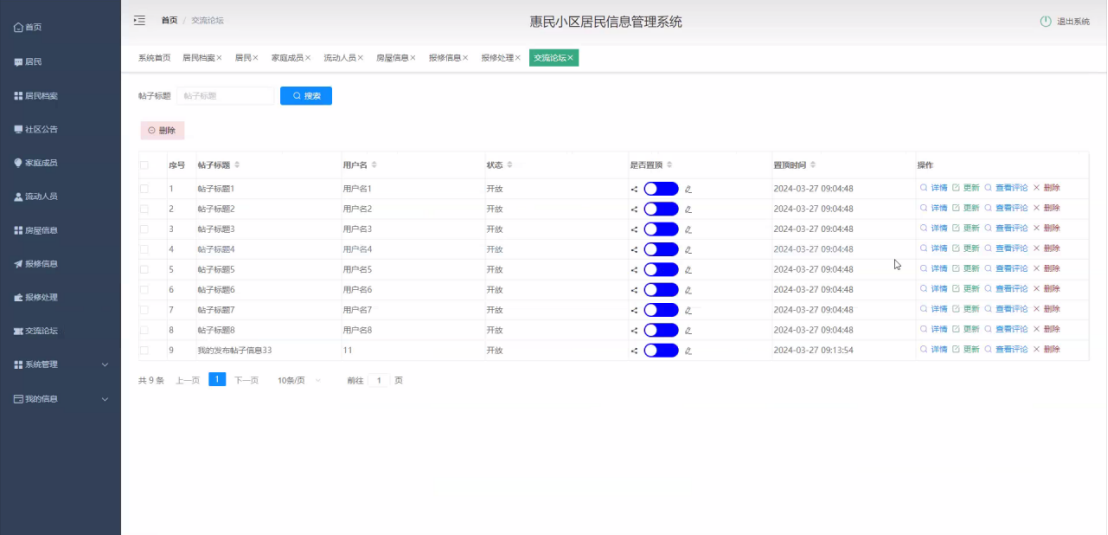Go to 下一页 in pagination
1108x535 pixels.
point(246,380)
